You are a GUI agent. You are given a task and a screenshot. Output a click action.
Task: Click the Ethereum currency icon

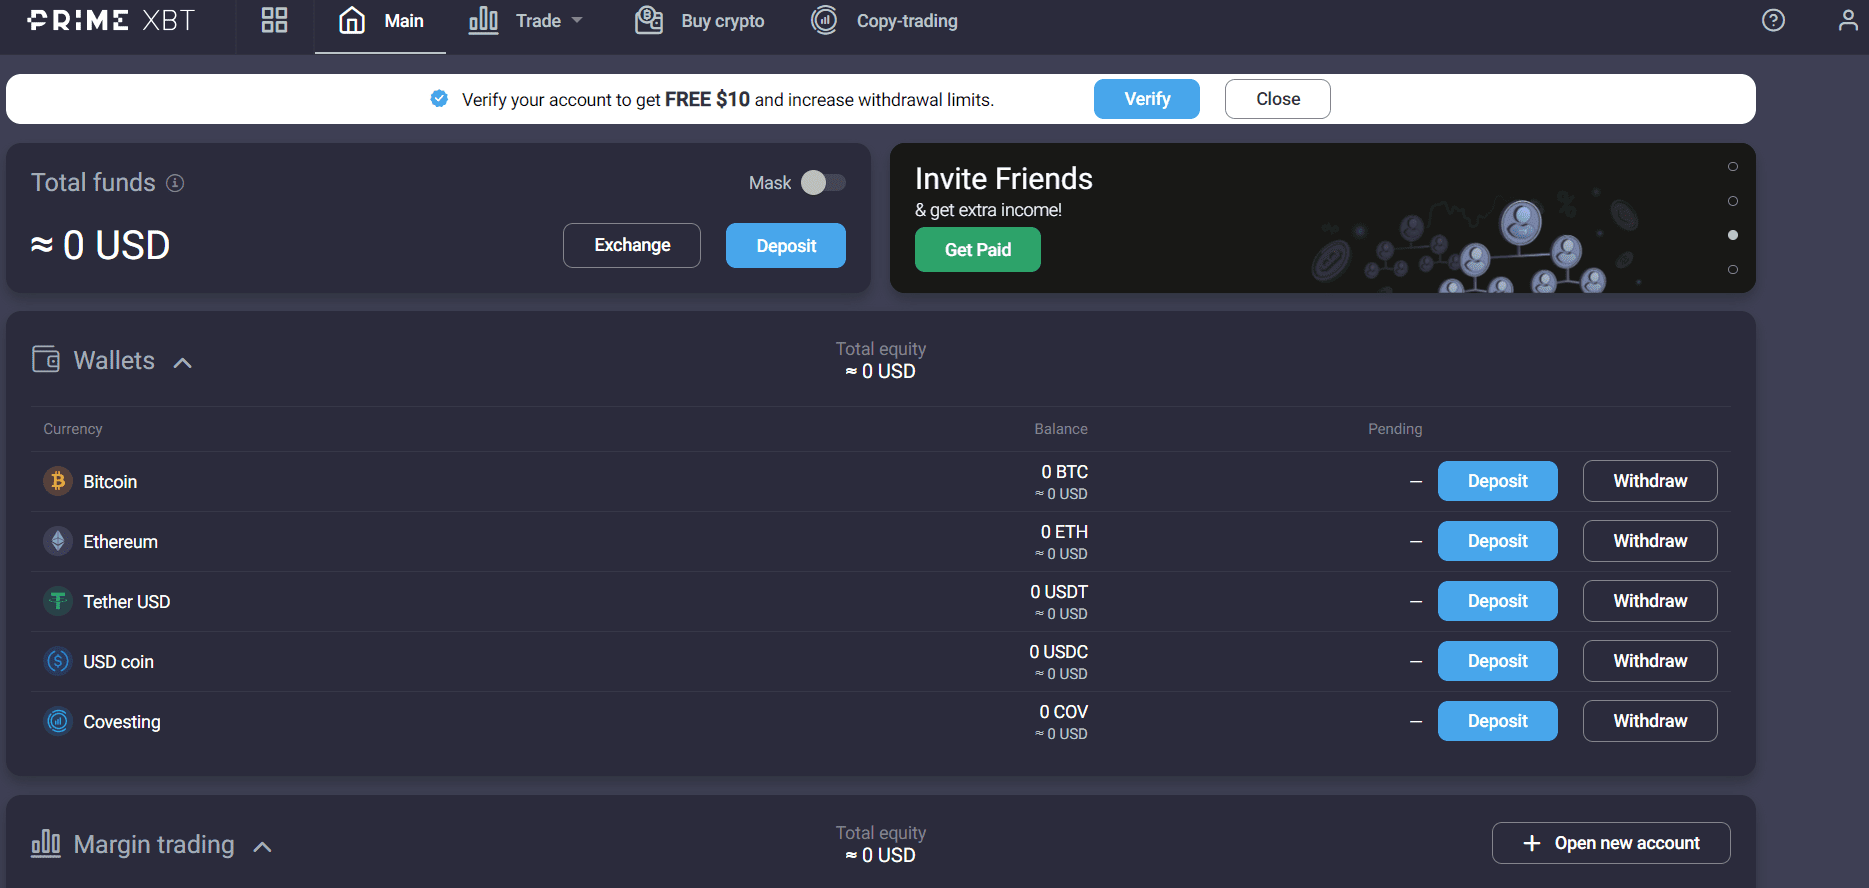coord(58,541)
